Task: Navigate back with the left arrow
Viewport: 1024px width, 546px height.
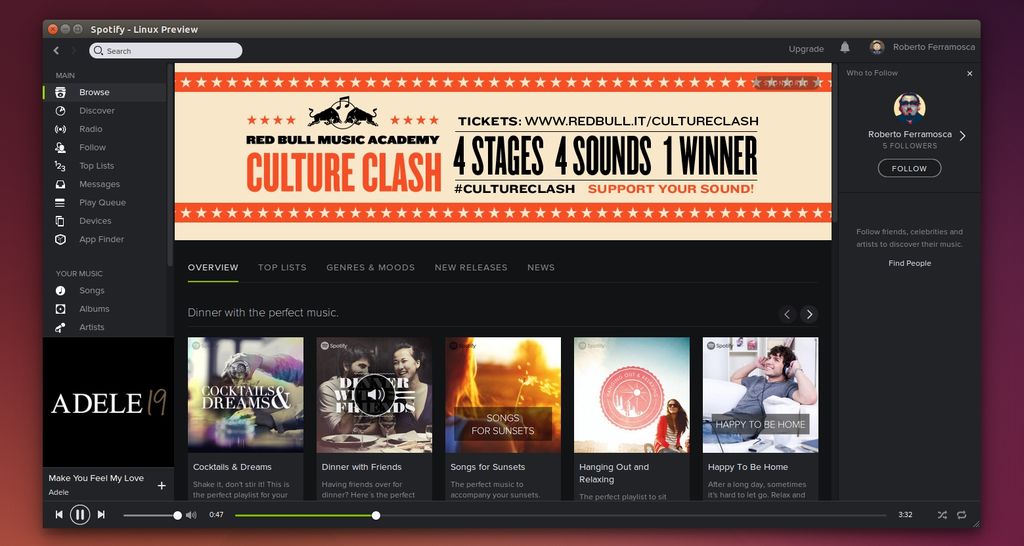Action: [x=56, y=50]
